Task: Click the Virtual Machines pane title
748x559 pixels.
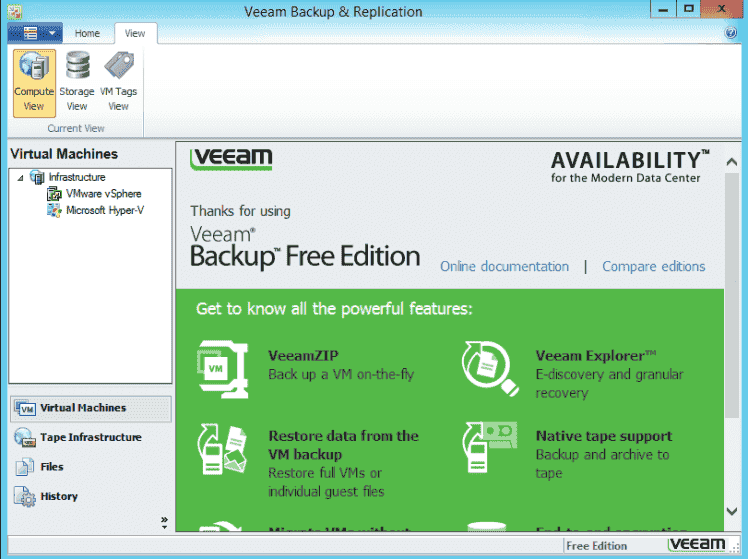Action: (64, 154)
